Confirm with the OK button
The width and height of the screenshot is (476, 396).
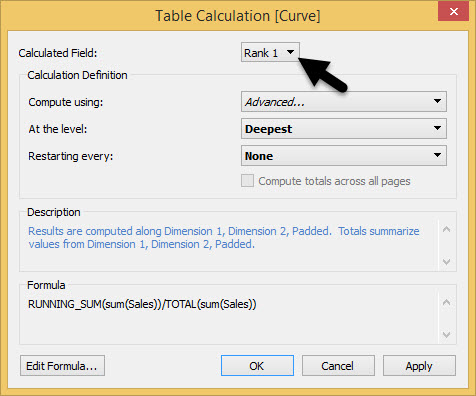click(x=257, y=366)
